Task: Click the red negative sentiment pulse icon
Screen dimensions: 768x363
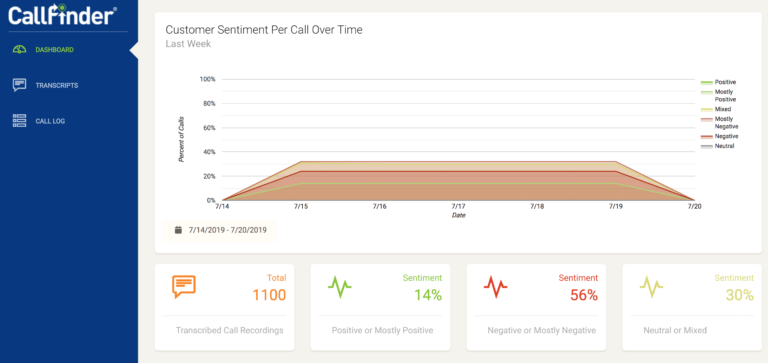Action: click(x=495, y=287)
